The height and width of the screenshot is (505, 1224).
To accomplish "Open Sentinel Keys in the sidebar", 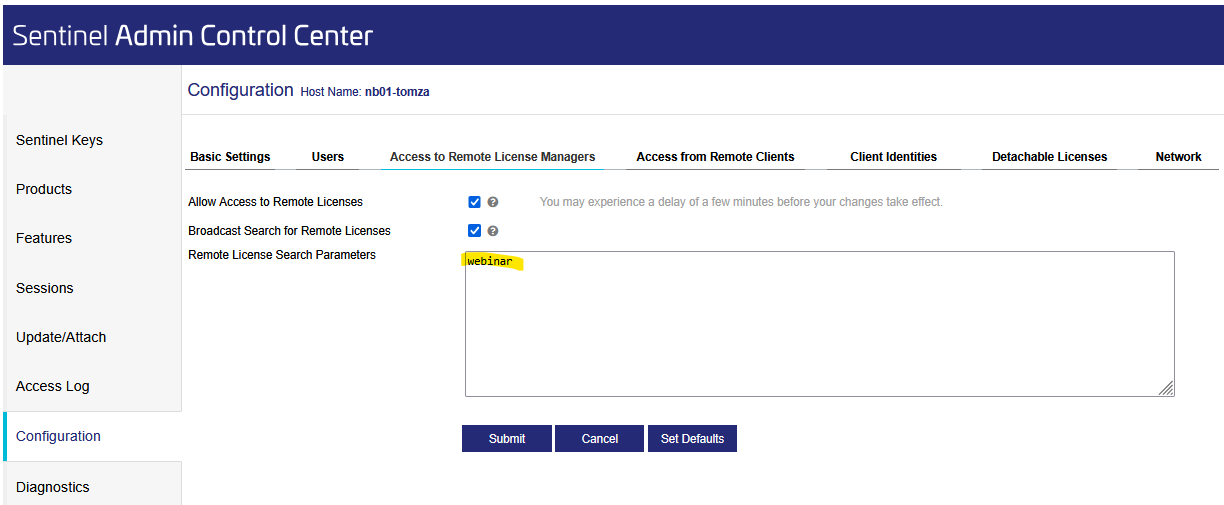I will tap(59, 140).
